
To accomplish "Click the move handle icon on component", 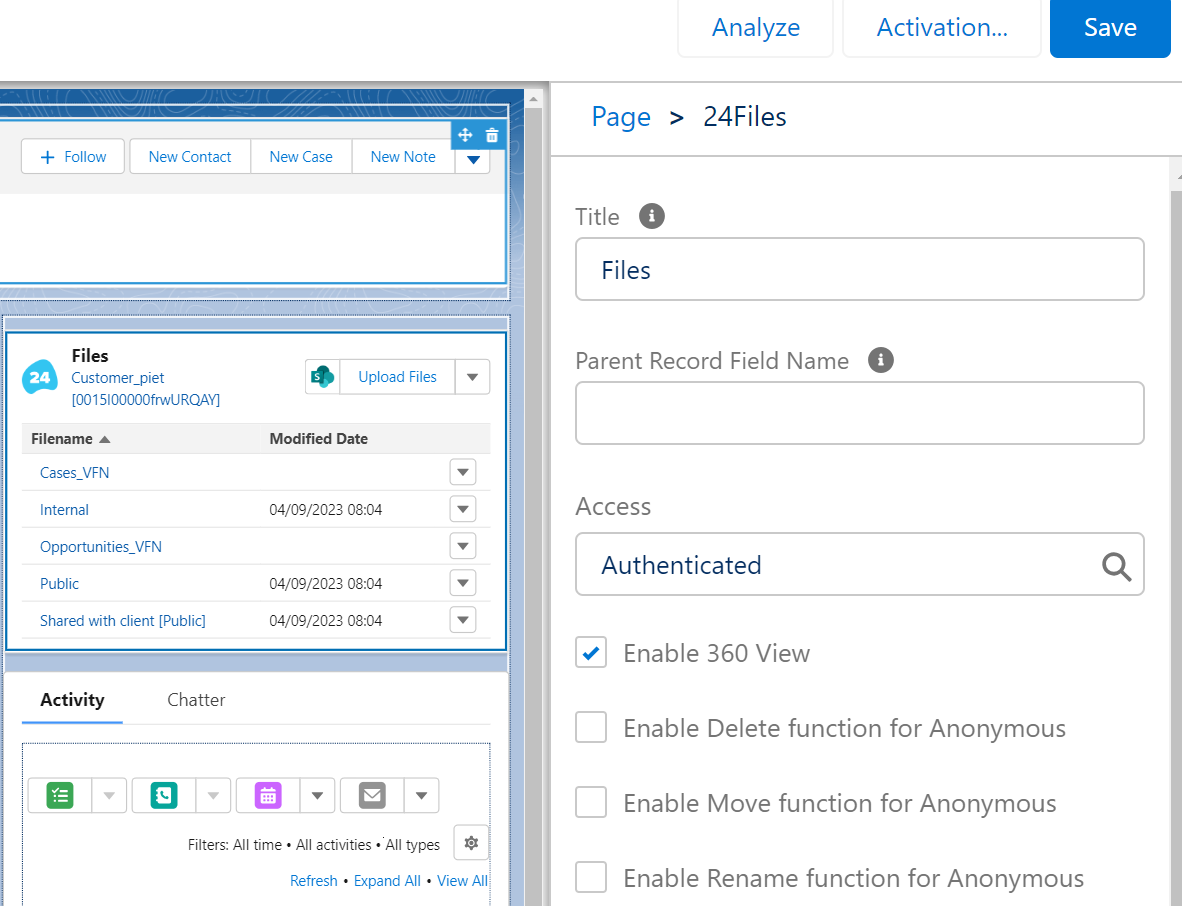I will (465, 135).
